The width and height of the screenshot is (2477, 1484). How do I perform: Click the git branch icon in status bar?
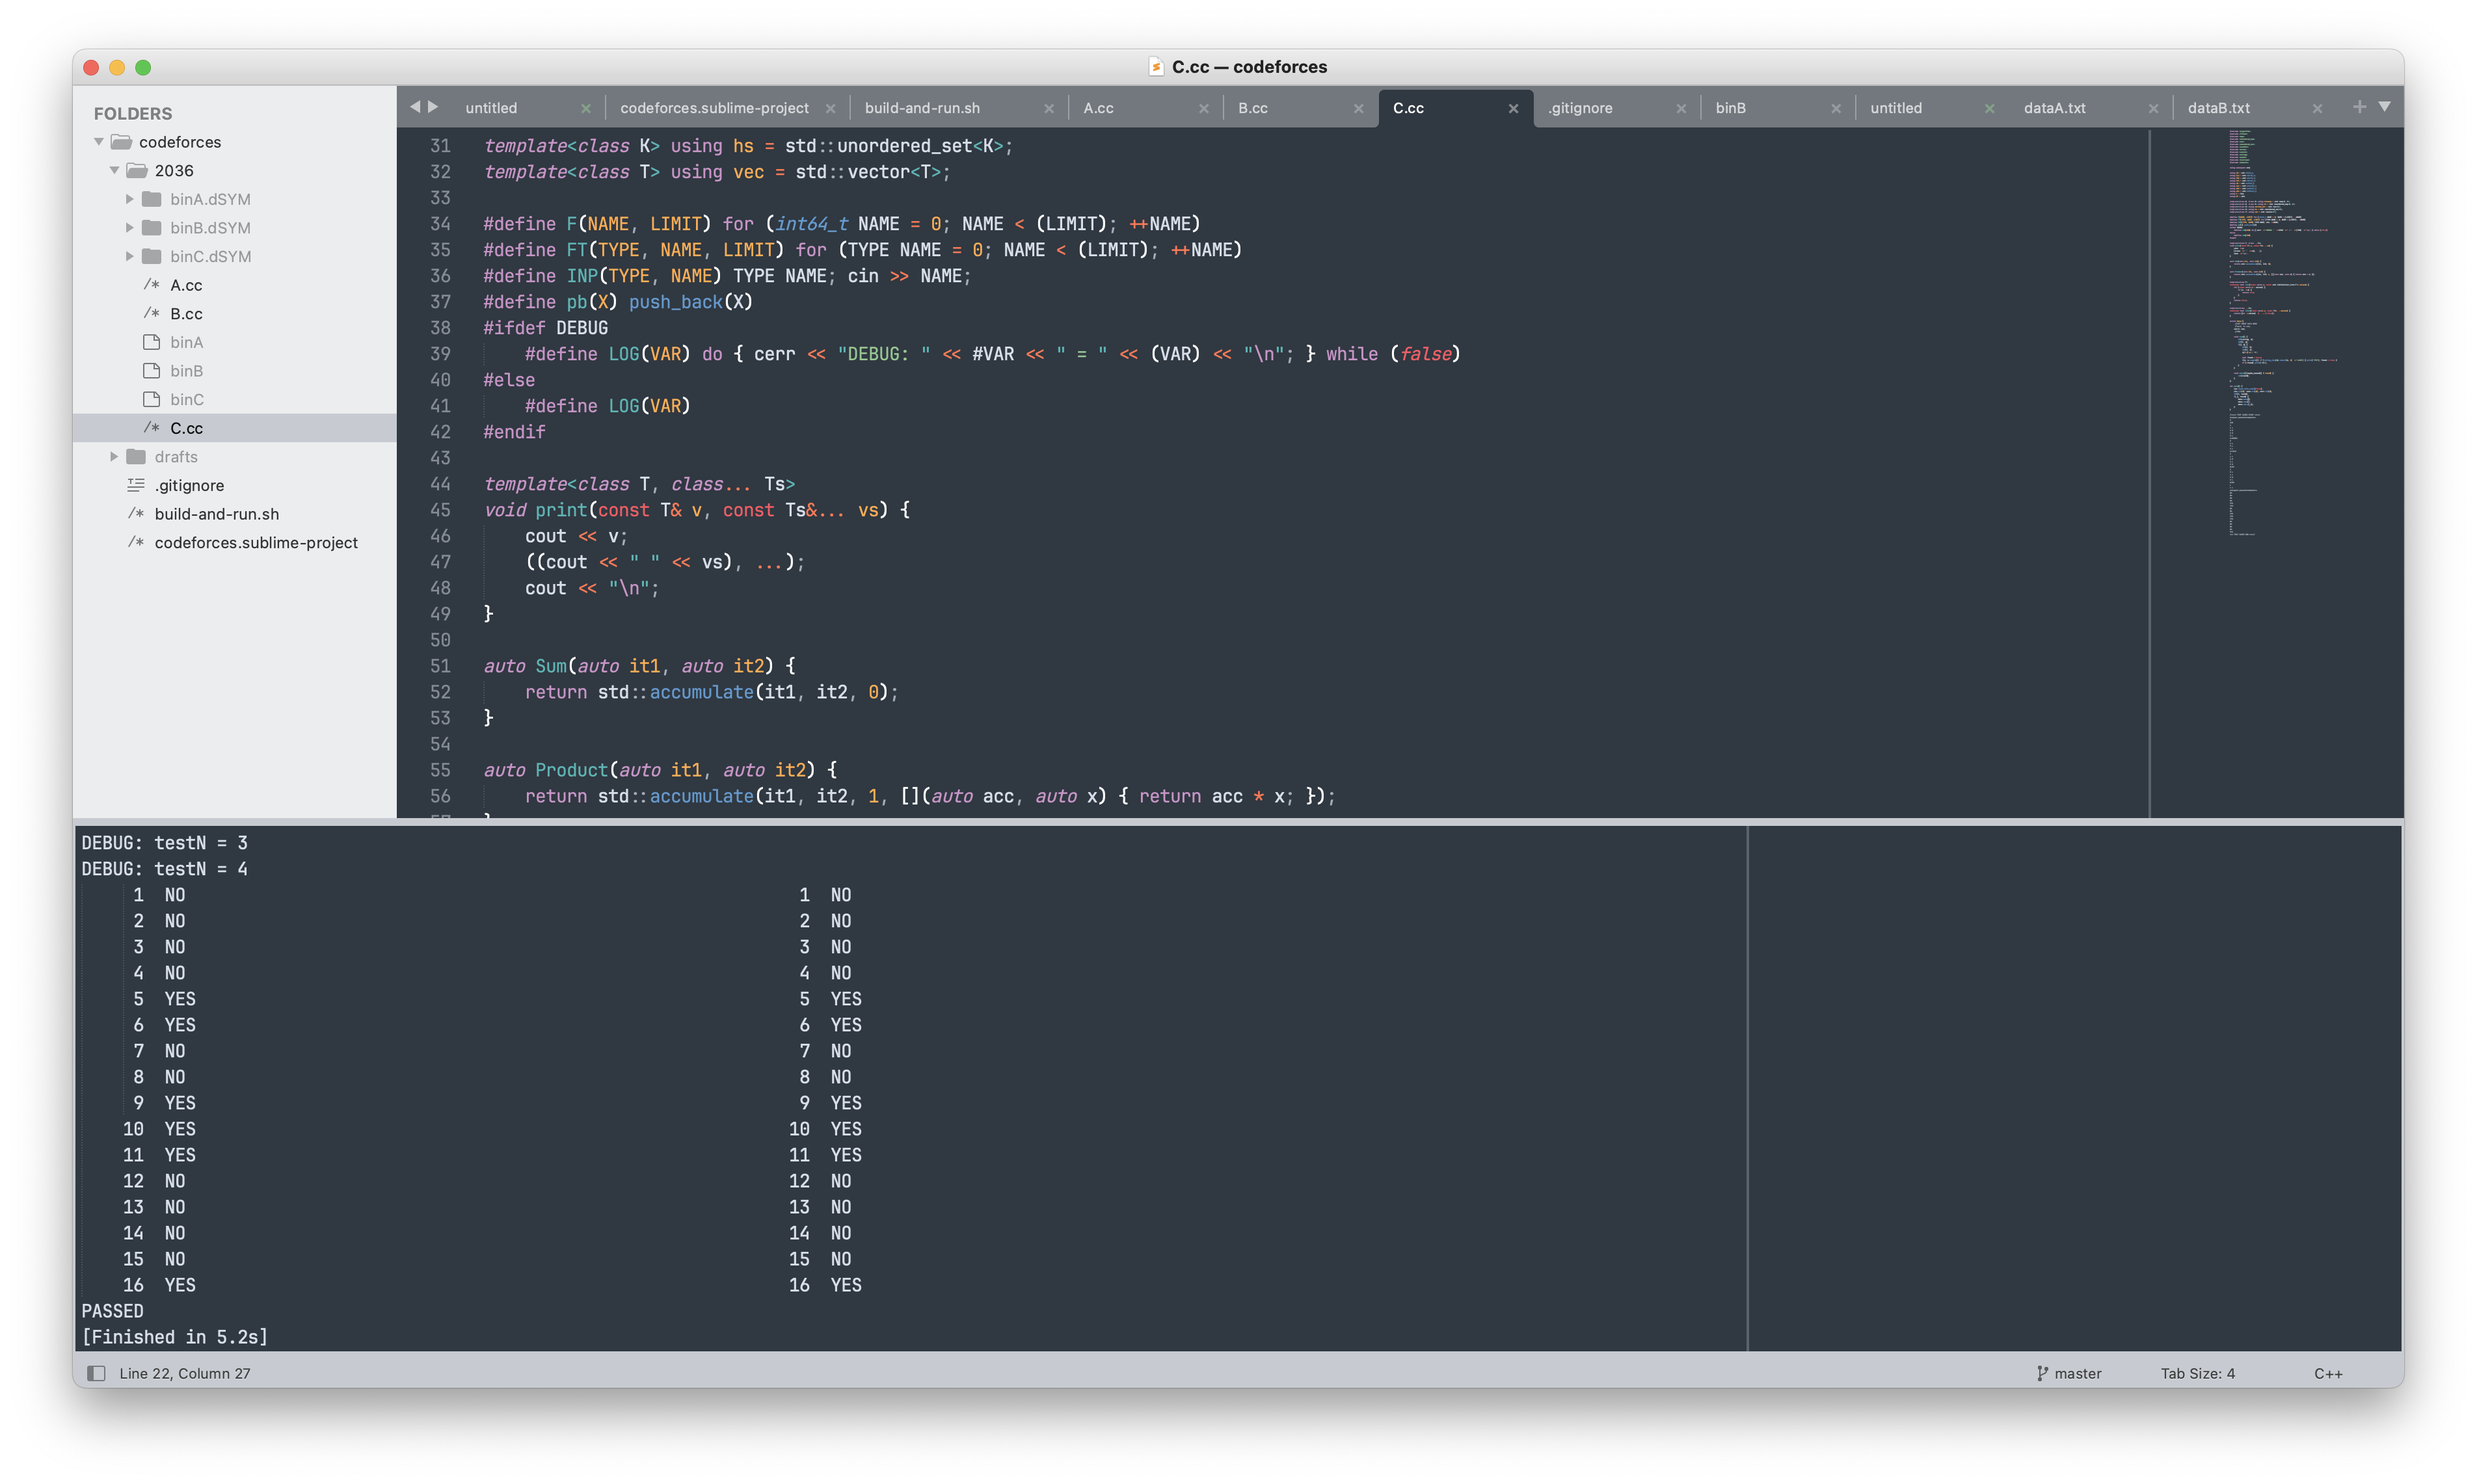pos(2042,1373)
